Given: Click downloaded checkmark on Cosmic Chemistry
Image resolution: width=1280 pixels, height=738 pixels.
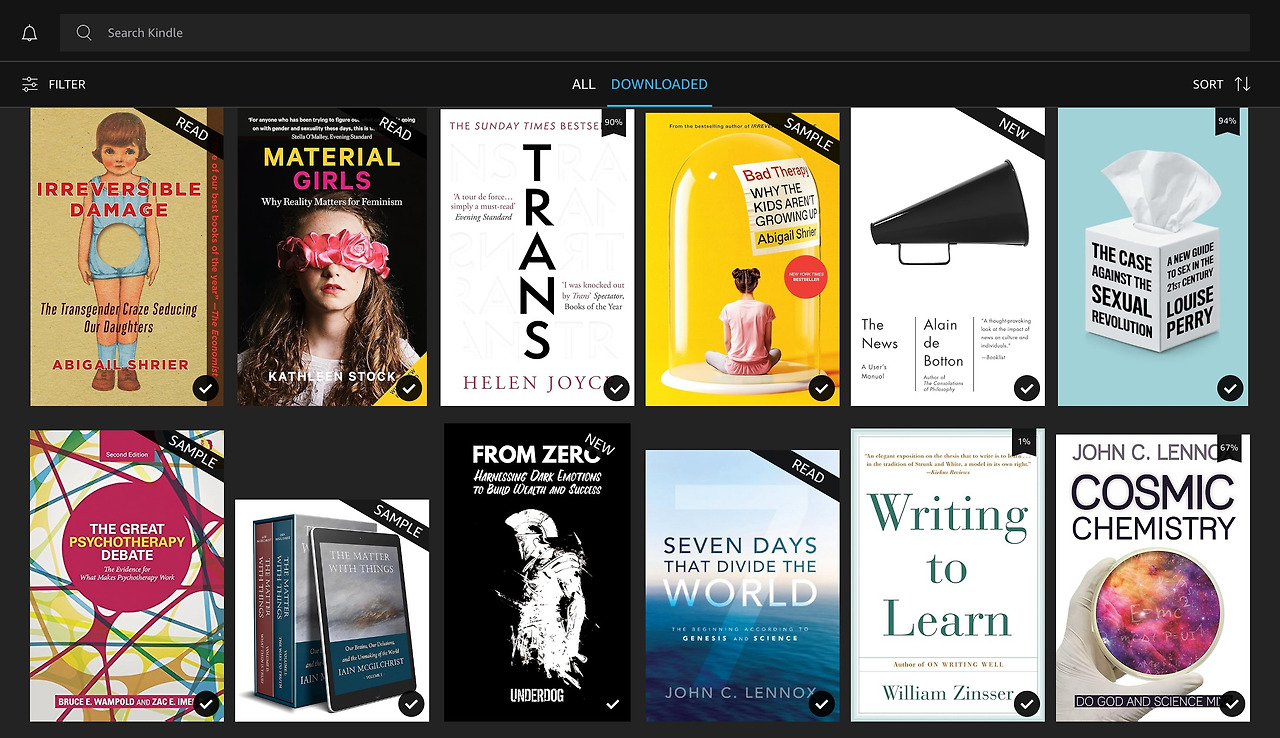Looking at the screenshot, I should pyautogui.click(x=1232, y=704).
